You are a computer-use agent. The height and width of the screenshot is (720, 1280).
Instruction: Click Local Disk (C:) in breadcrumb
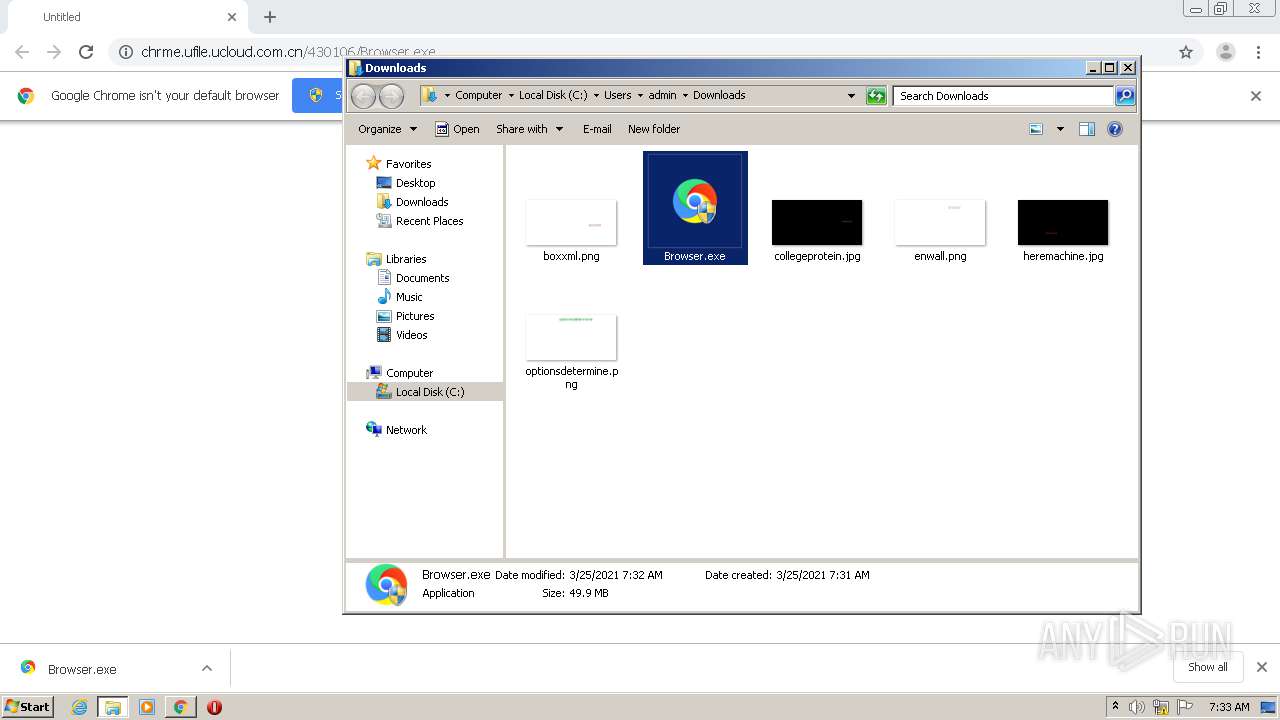coord(553,95)
